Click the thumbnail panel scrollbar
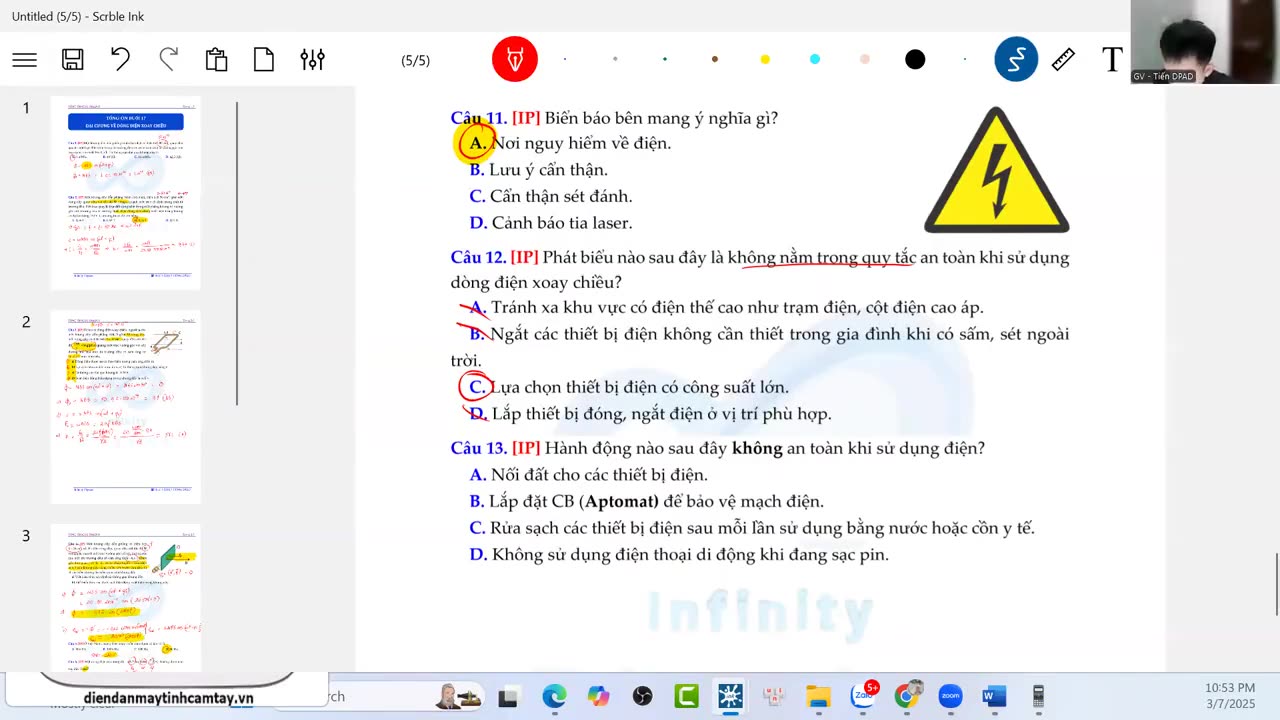This screenshot has height=720, width=1280. click(x=237, y=253)
